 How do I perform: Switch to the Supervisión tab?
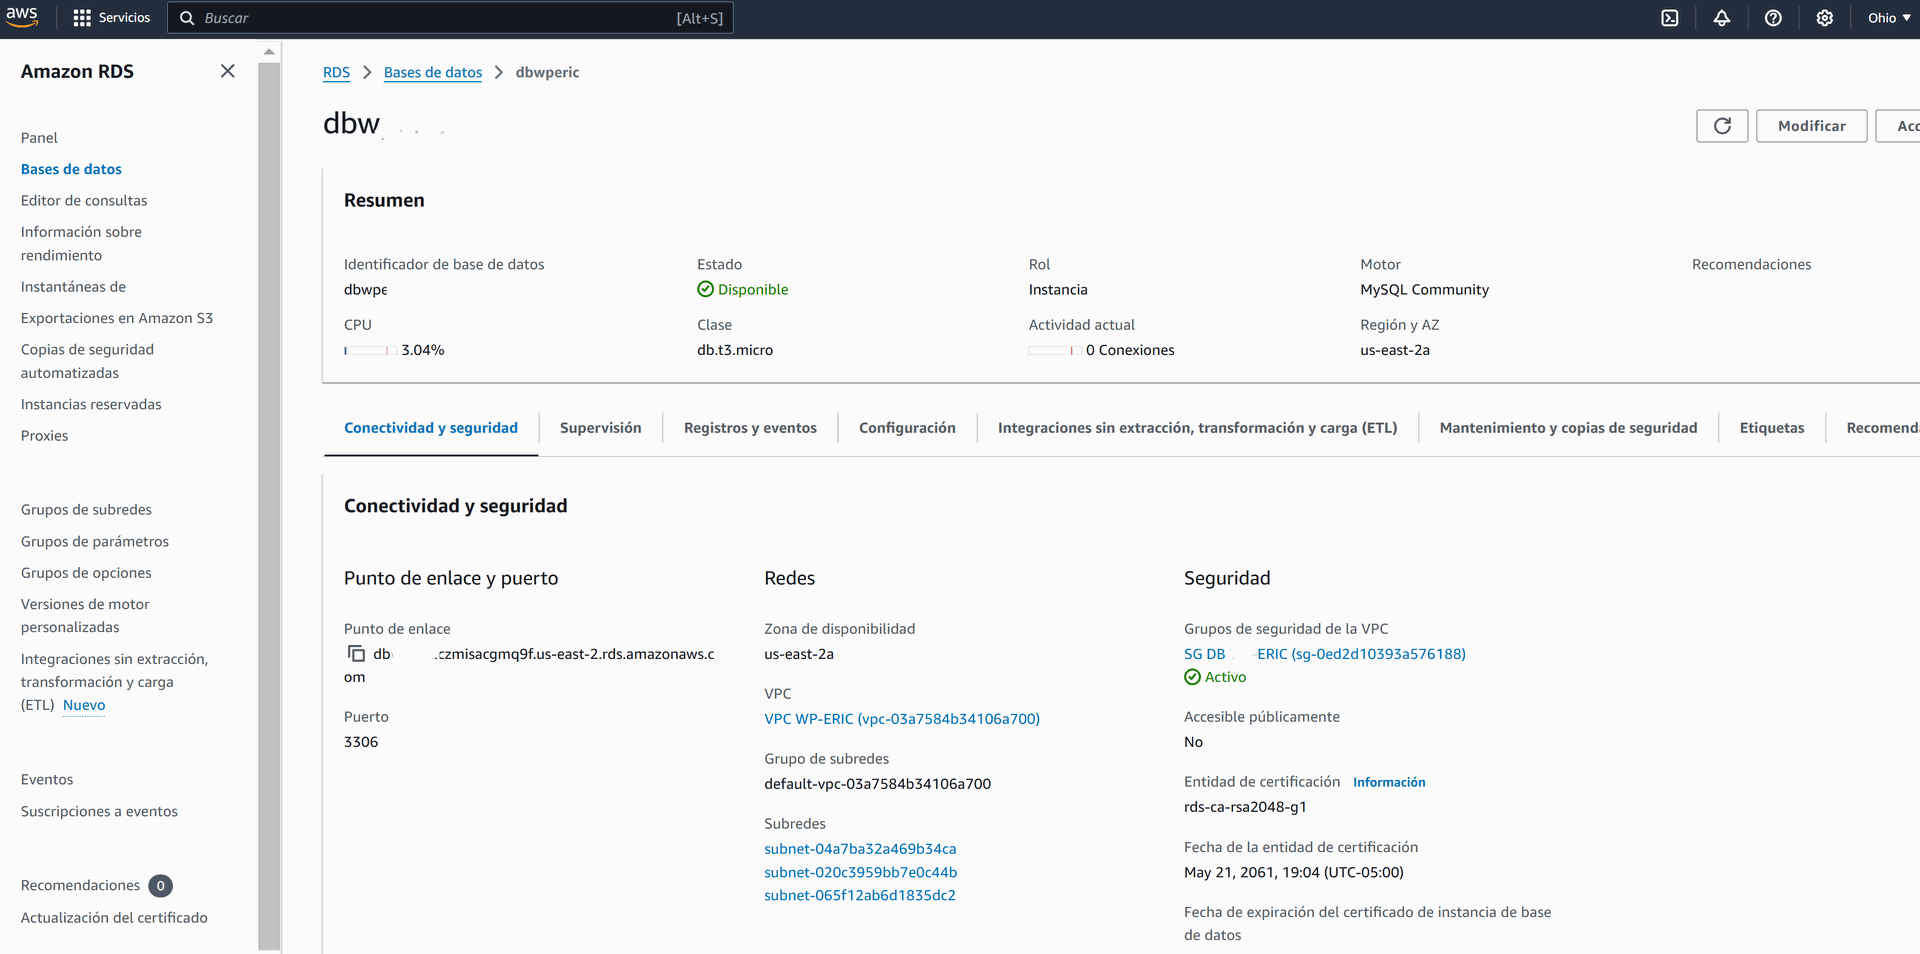click(600, 428)
